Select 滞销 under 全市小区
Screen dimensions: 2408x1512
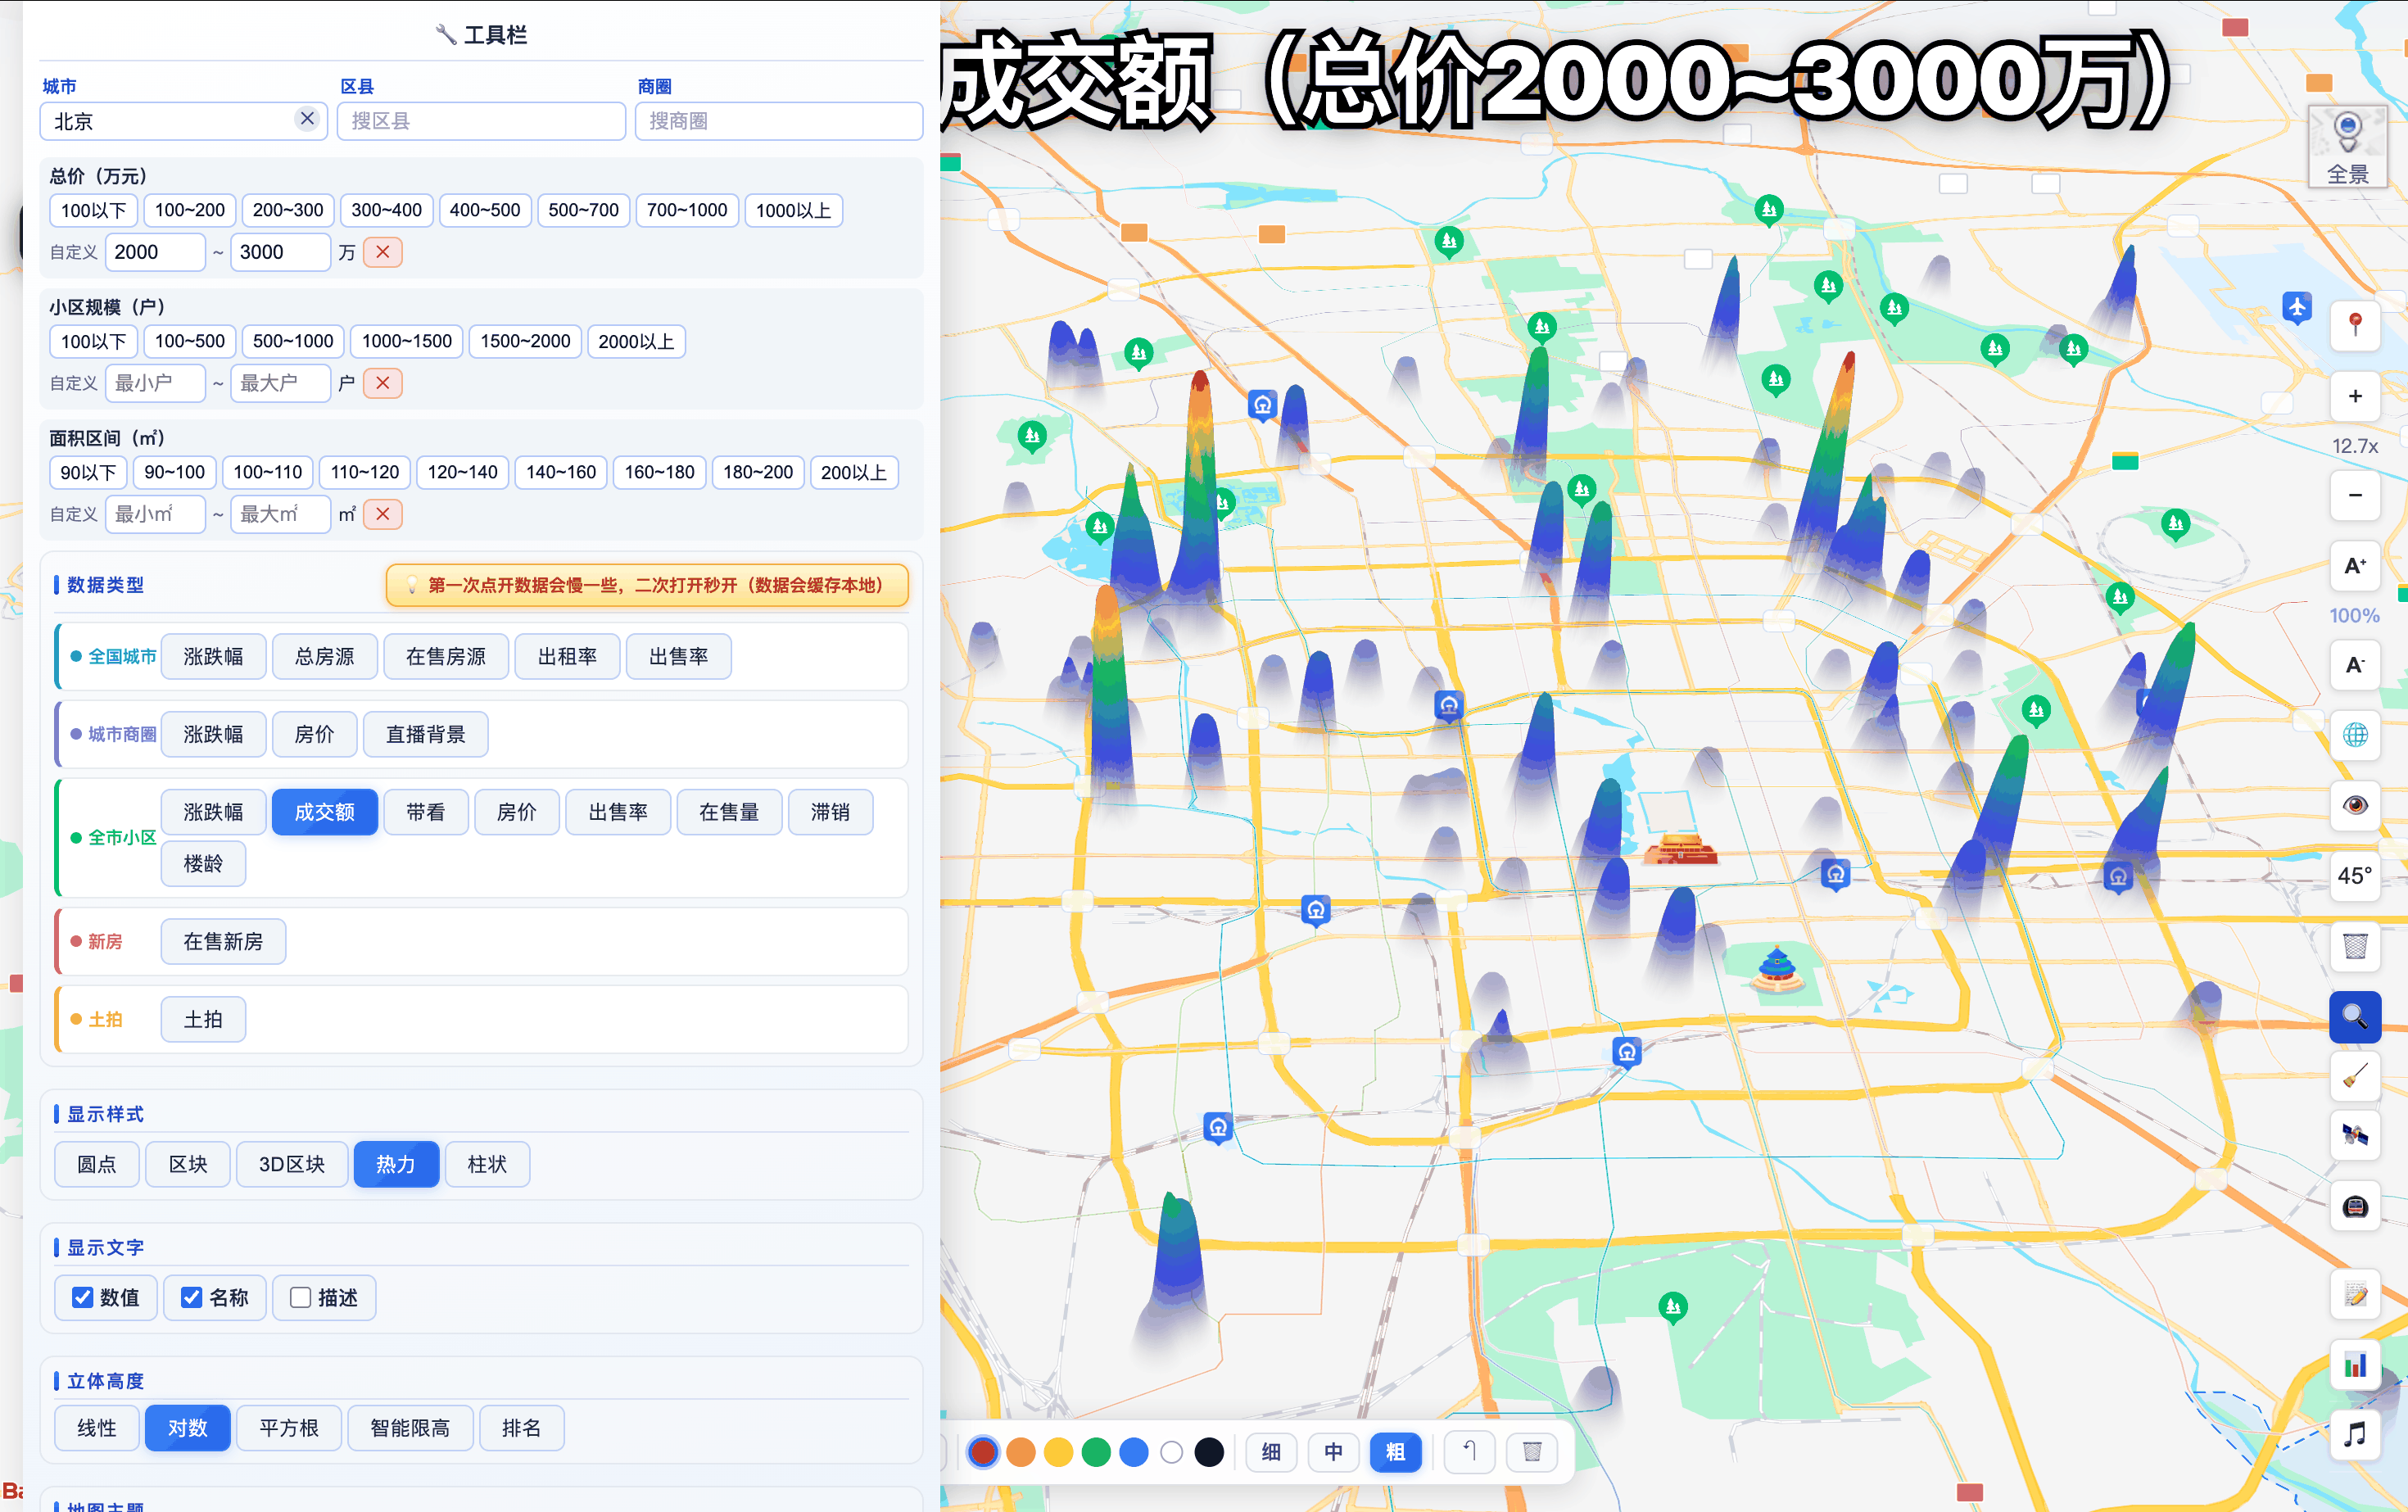tap(830, 812)
